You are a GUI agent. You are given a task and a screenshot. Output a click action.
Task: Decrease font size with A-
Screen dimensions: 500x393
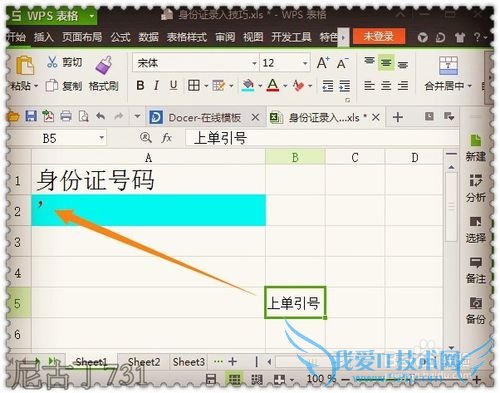tap(342, 63)
